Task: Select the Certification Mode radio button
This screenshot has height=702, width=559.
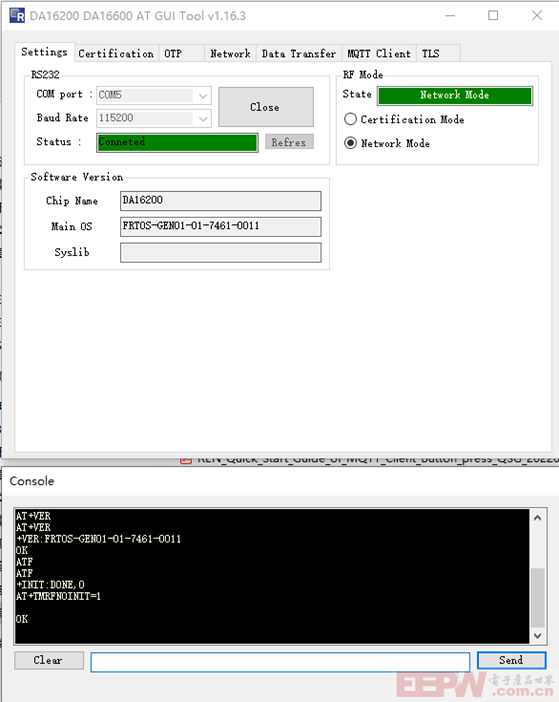Action: (350, 119)
